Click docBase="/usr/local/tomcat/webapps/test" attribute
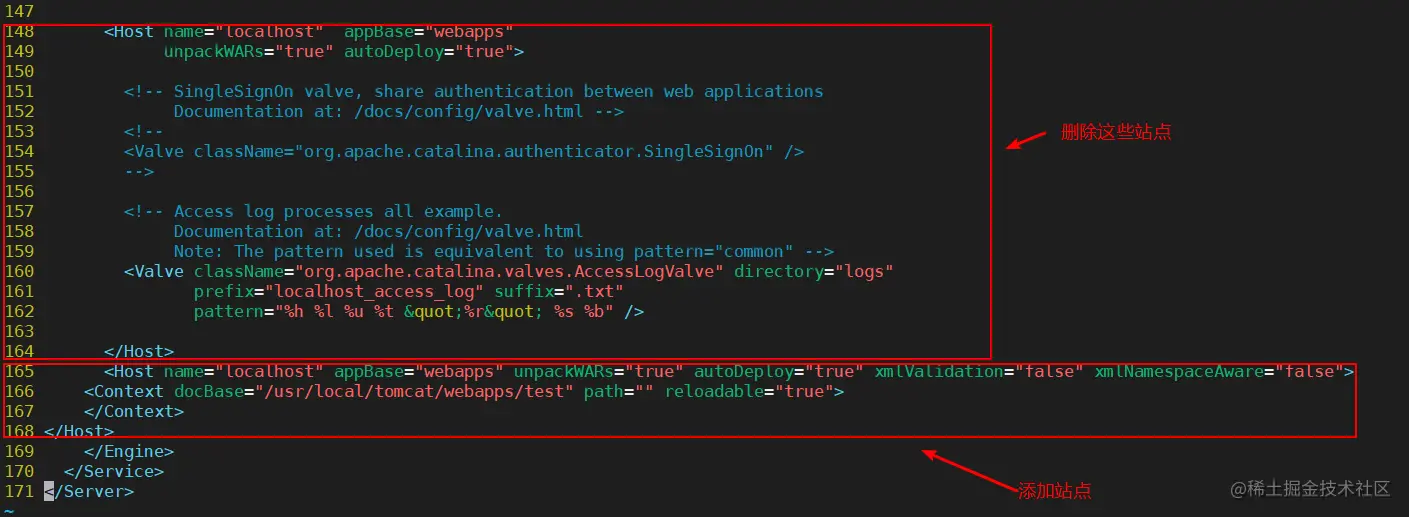 point(374,391)
